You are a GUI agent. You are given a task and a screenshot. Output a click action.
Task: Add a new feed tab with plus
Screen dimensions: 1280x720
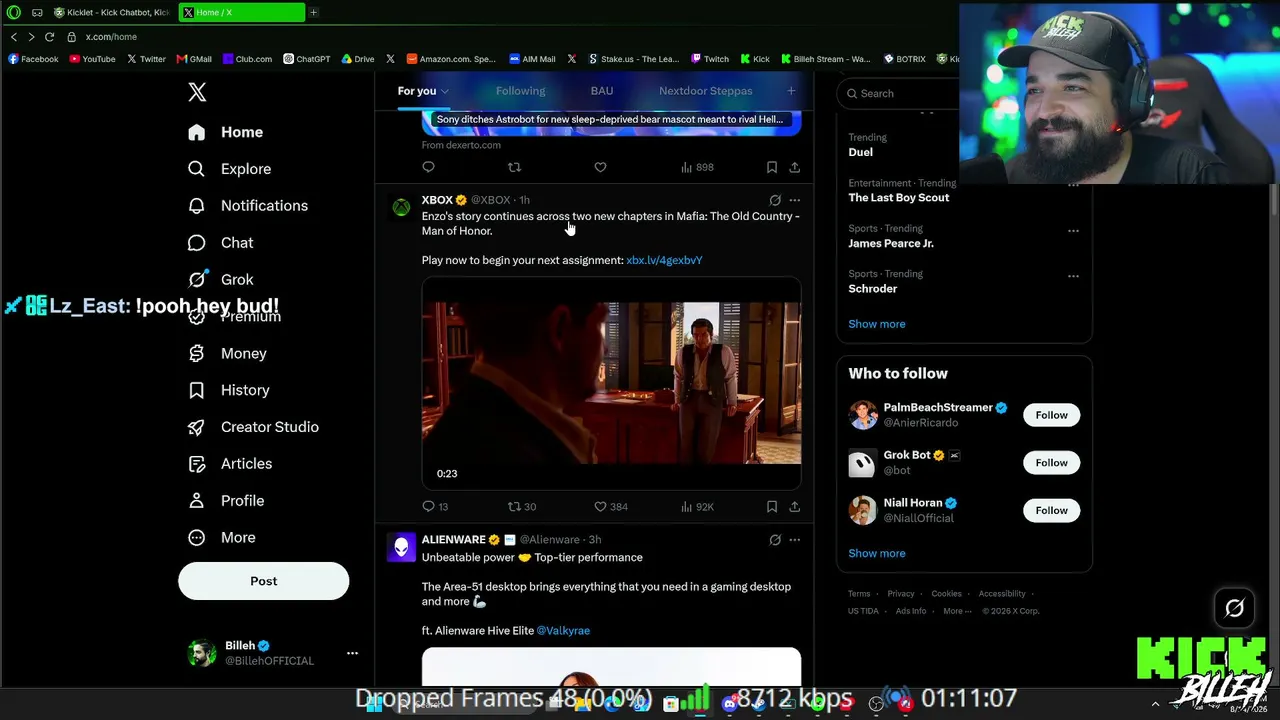791,91
